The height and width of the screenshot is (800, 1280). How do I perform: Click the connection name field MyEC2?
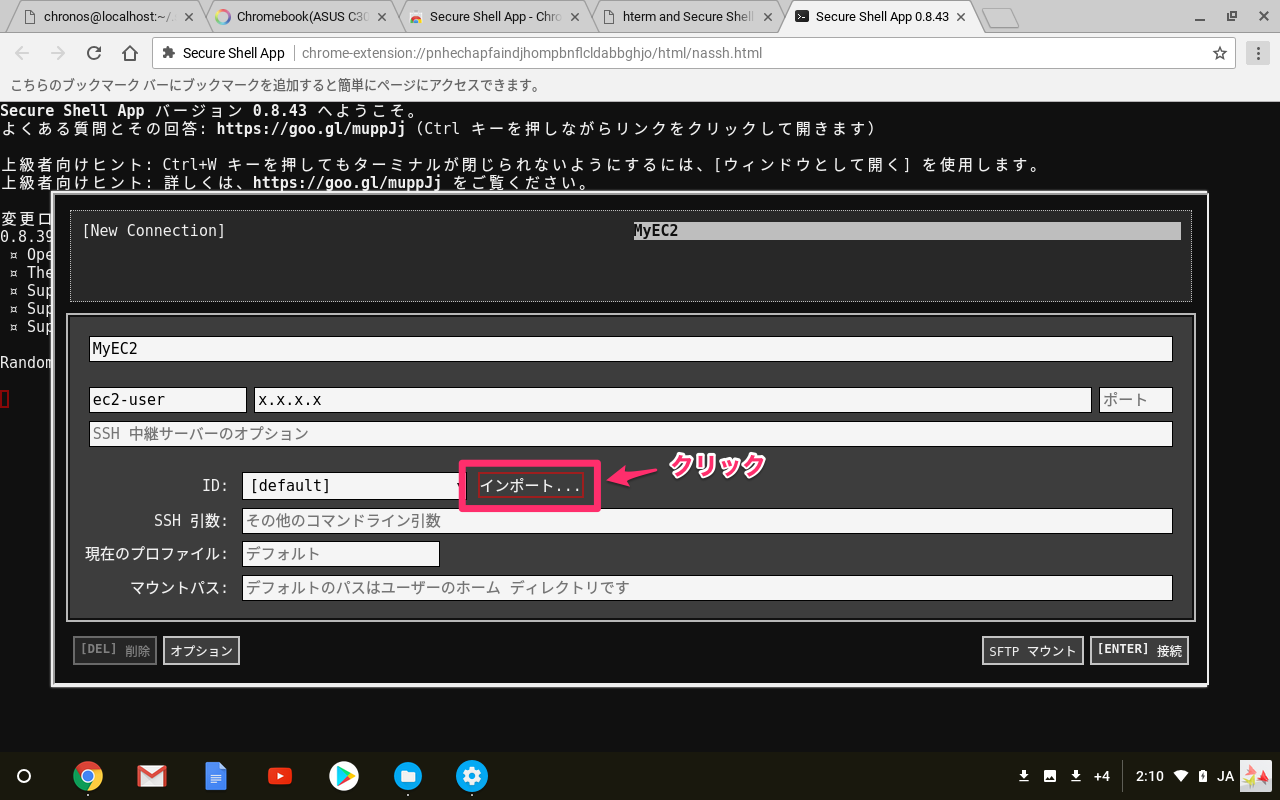coord(631,349)
